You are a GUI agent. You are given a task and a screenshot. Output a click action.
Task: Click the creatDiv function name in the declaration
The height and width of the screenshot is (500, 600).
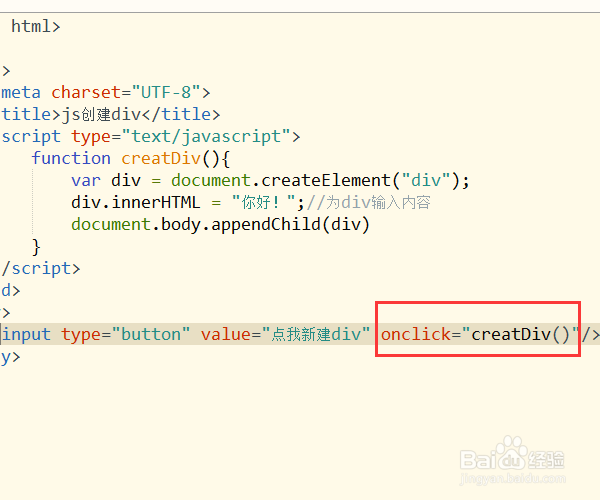[x=161, y=158]
